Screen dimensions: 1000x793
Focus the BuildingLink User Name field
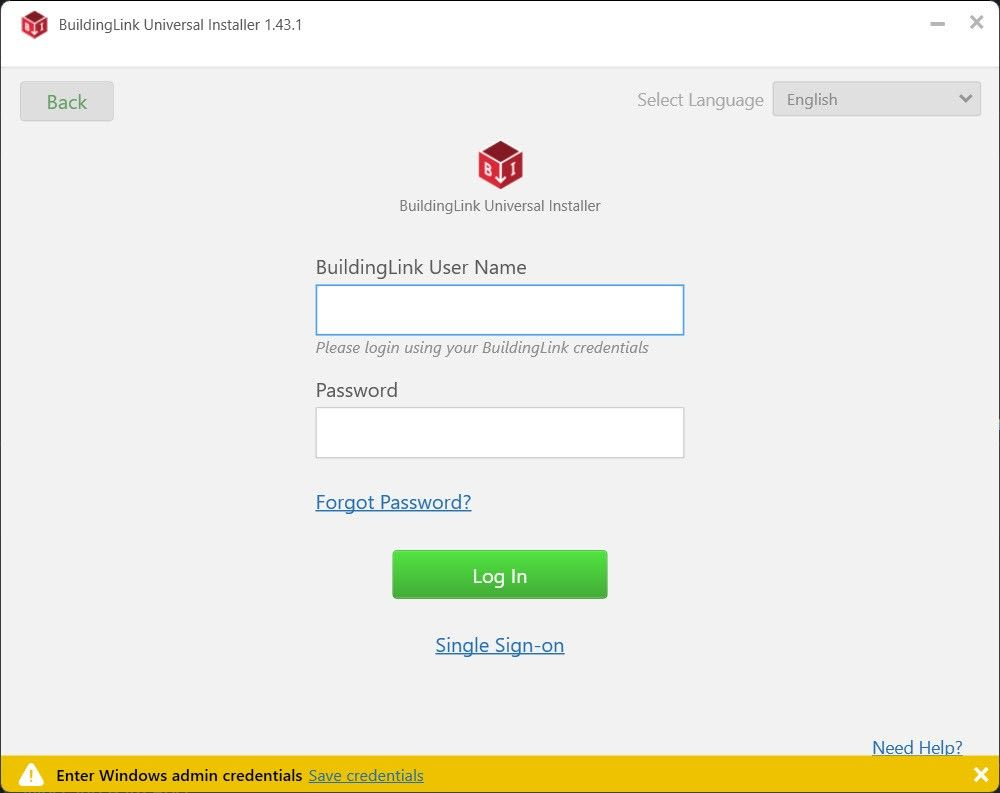(x=500, y=310)
